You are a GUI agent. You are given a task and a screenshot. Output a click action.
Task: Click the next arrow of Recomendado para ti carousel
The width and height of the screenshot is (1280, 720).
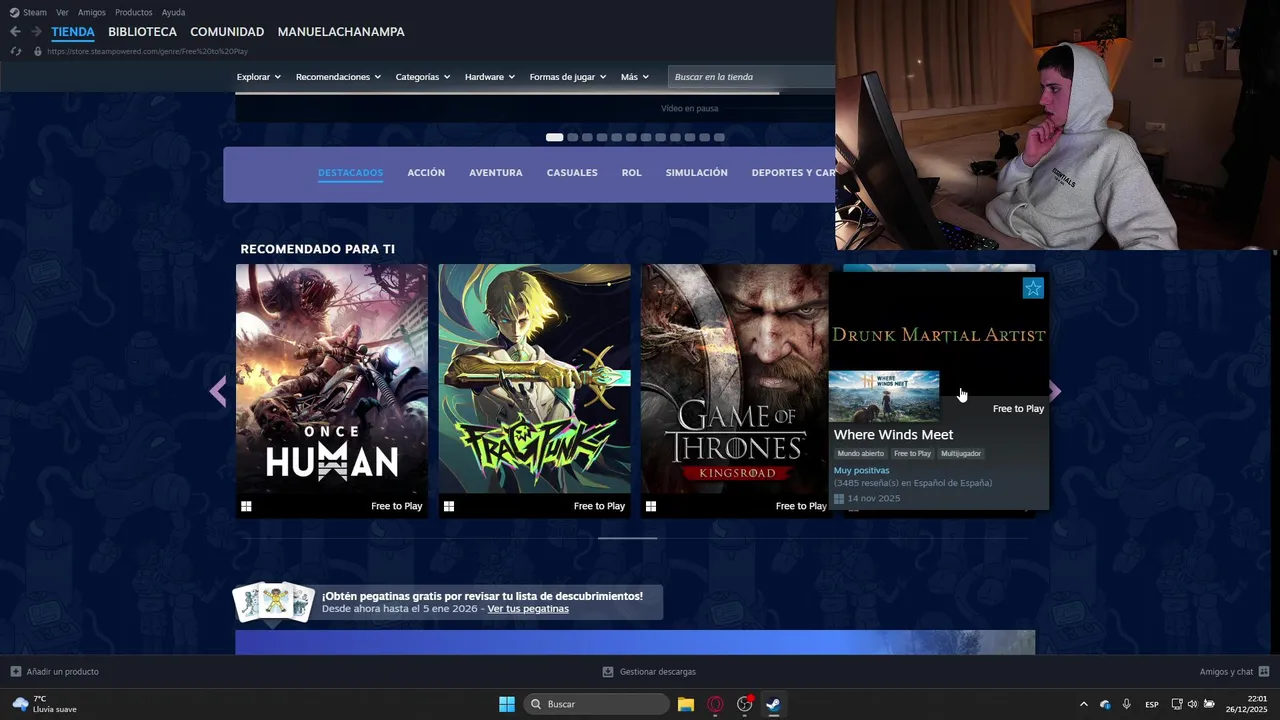[x=1054, y=391]
